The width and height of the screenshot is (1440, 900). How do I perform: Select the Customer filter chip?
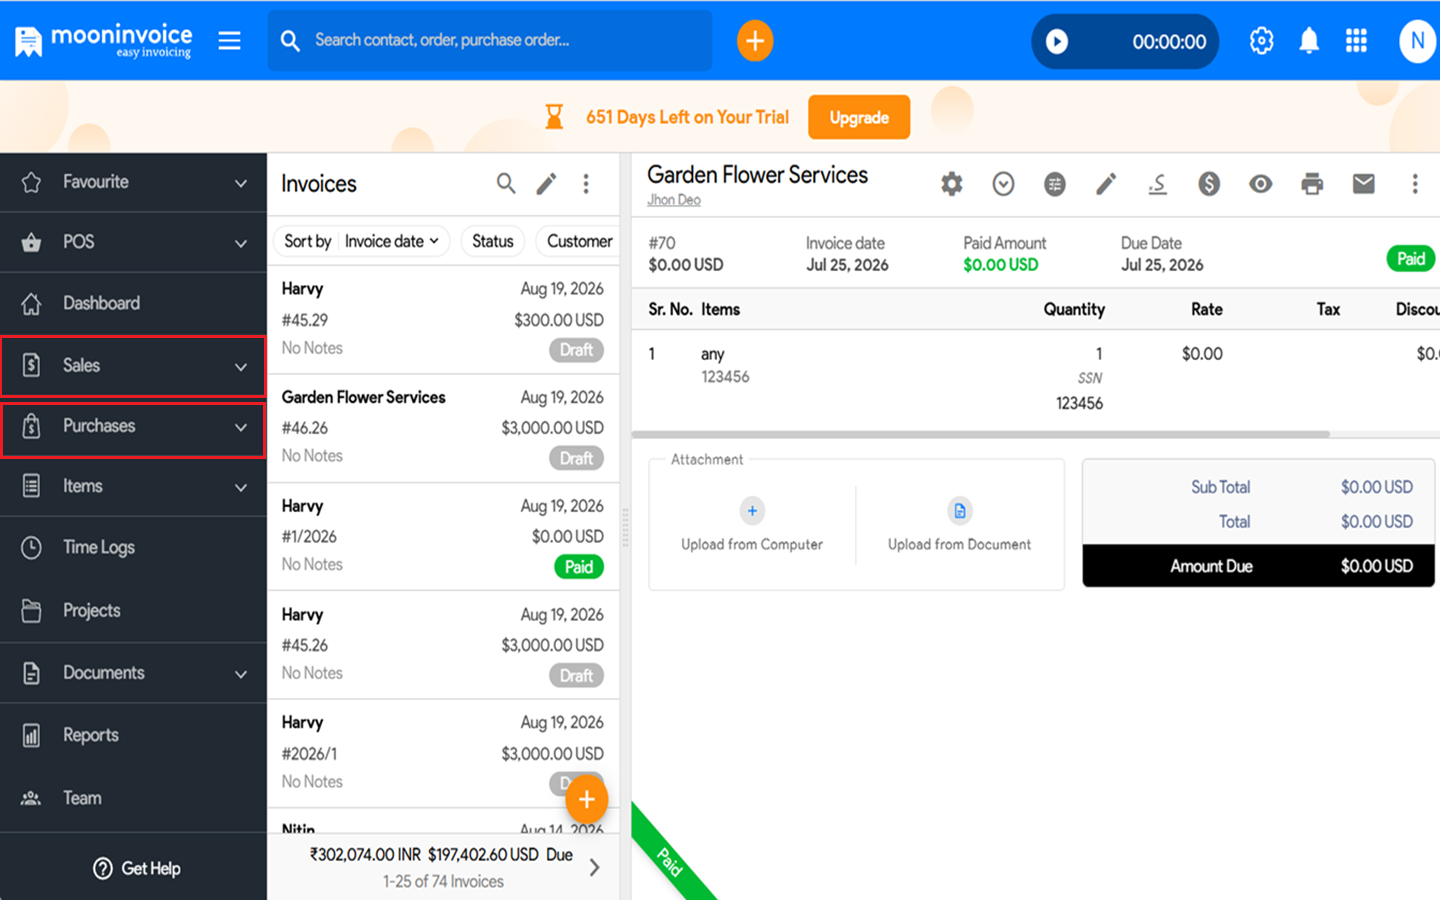579,241
